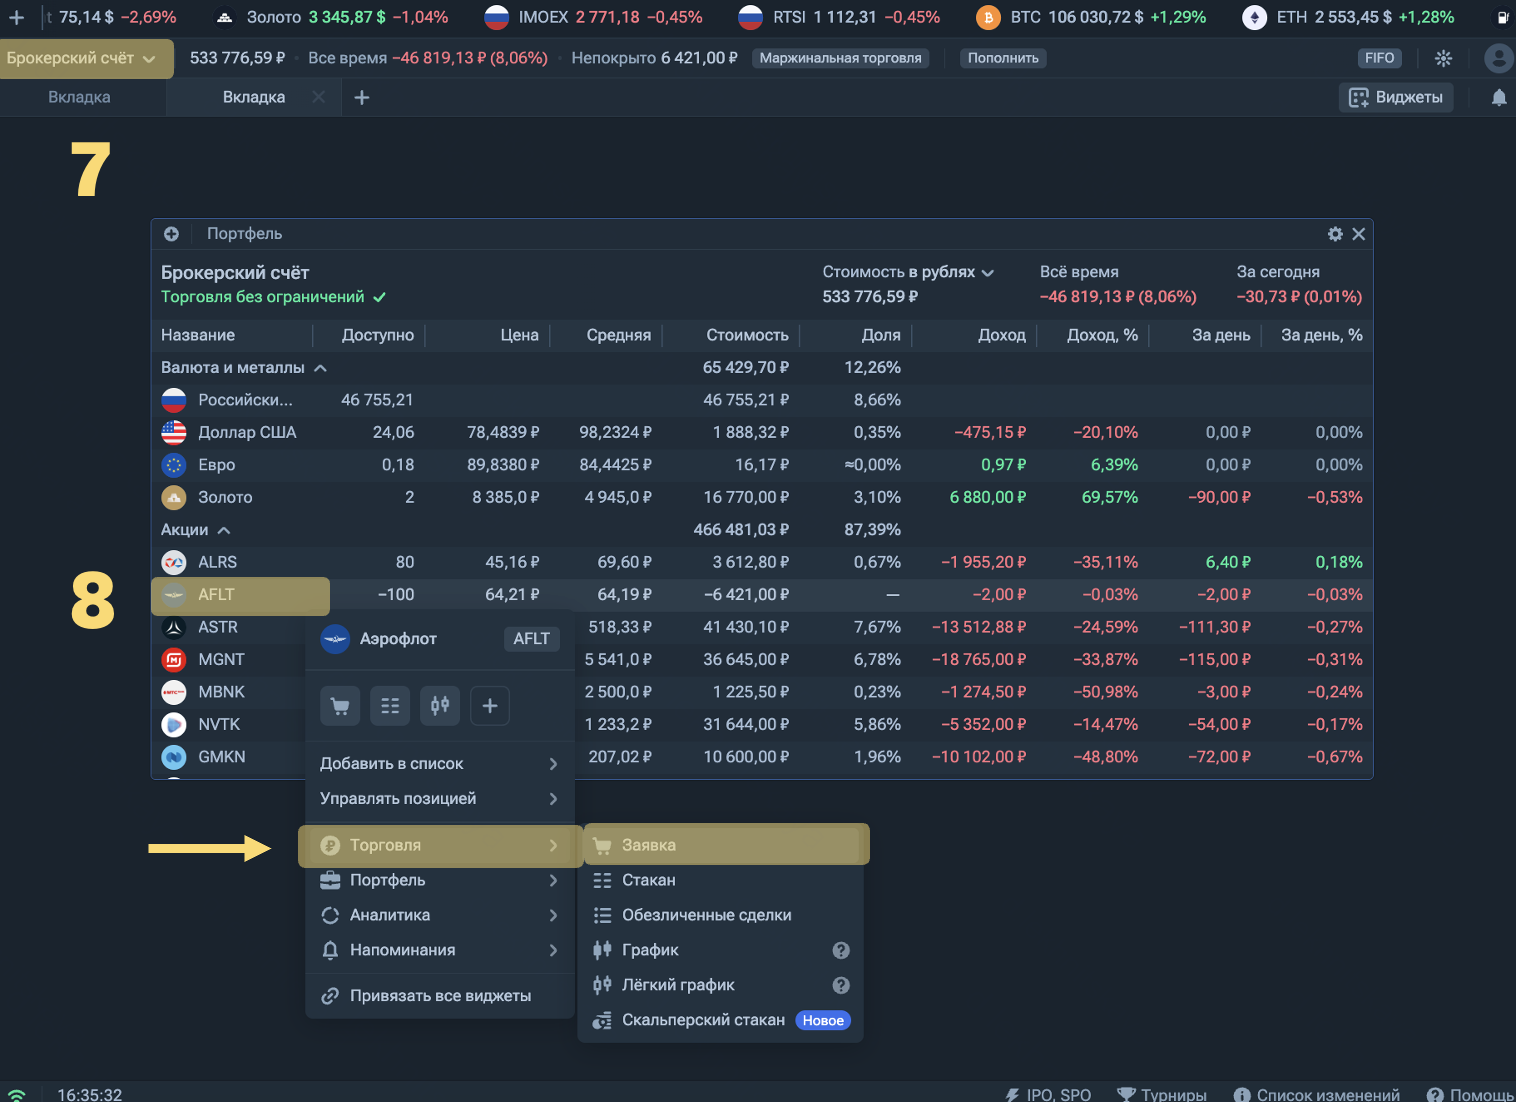Click the 'Маржинальная торговля' button

[840, 58]
